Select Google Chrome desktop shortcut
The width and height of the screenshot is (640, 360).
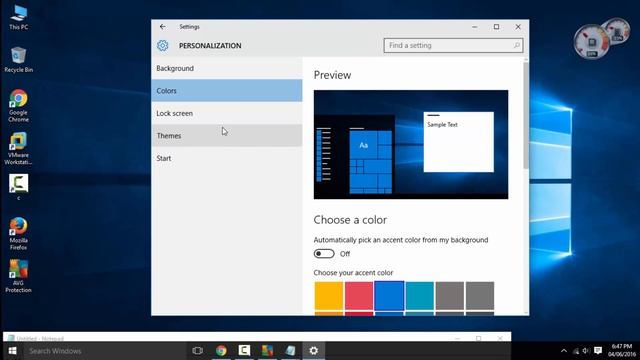(18, 106)
